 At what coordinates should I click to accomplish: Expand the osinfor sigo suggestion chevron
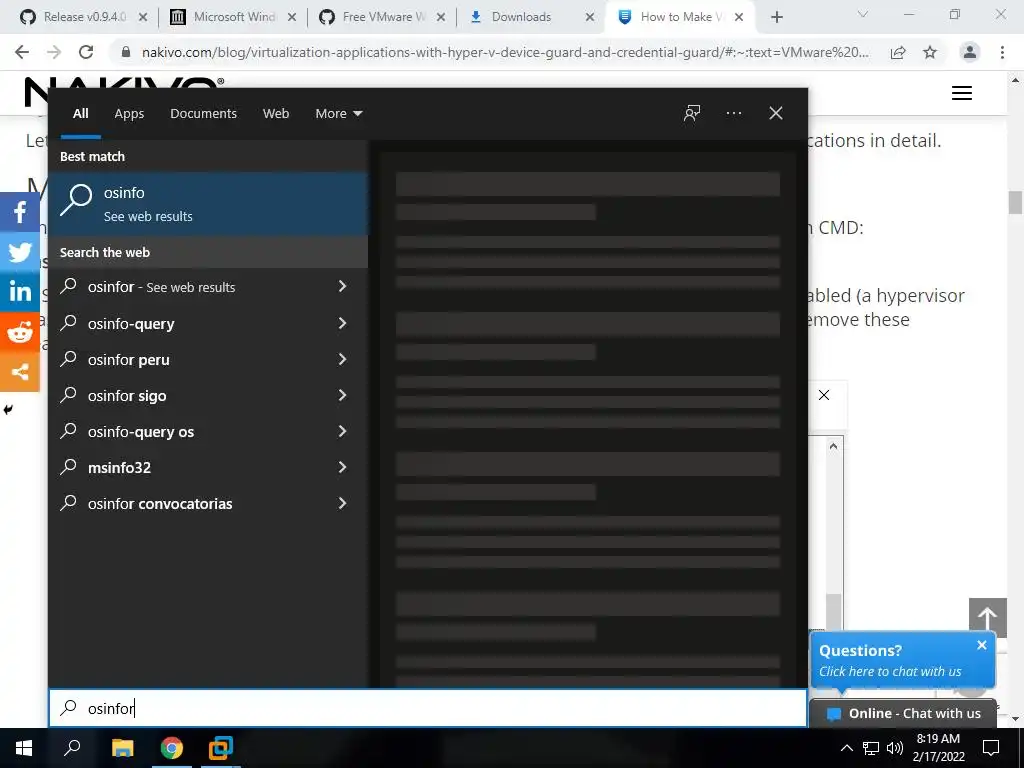pyautogui.click(x=342, y=395)
